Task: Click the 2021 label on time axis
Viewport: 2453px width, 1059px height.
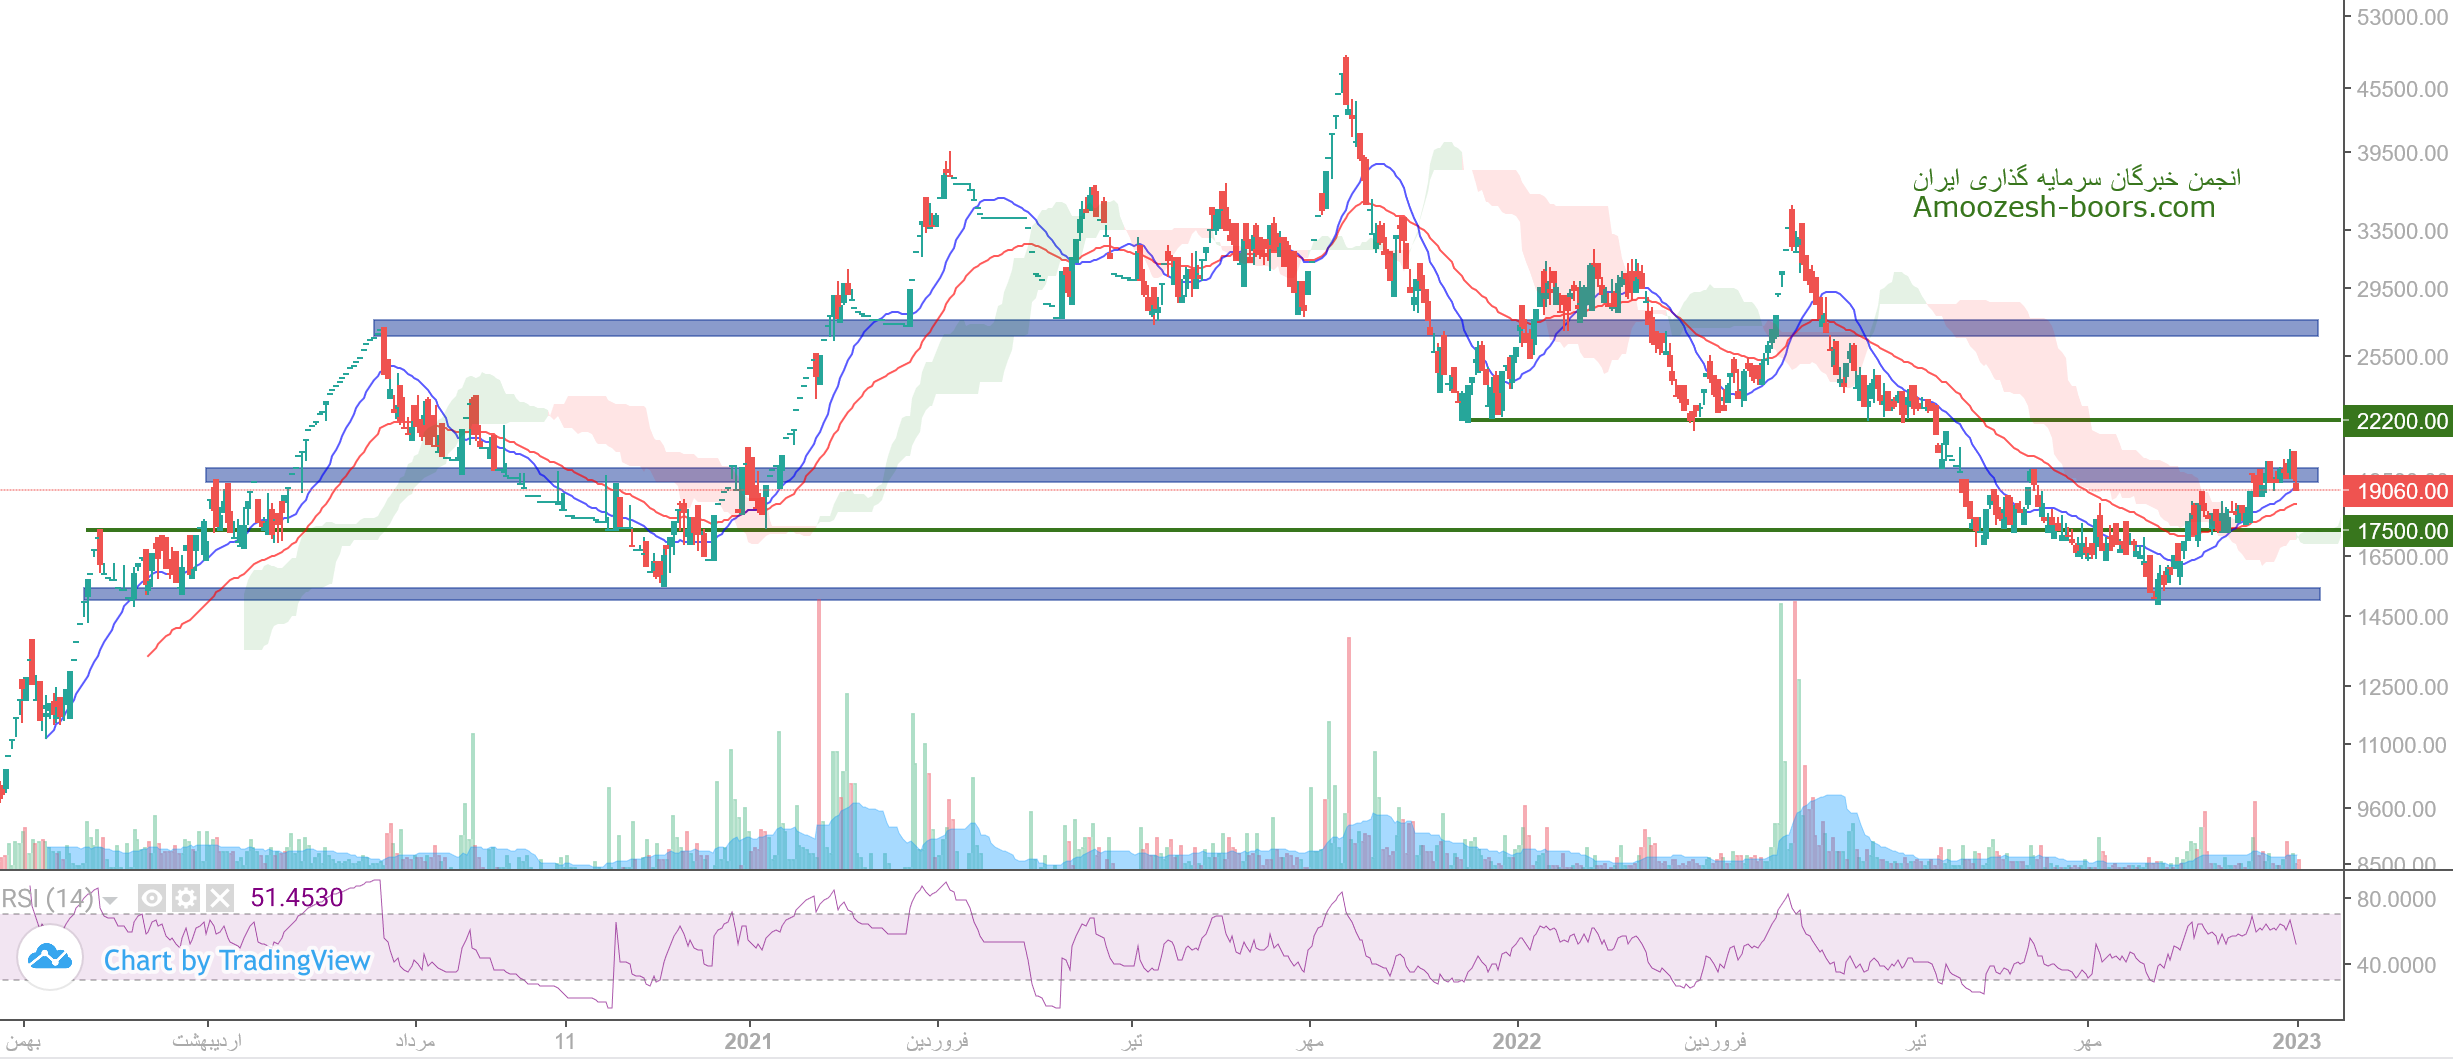Action: [748, 1041]
